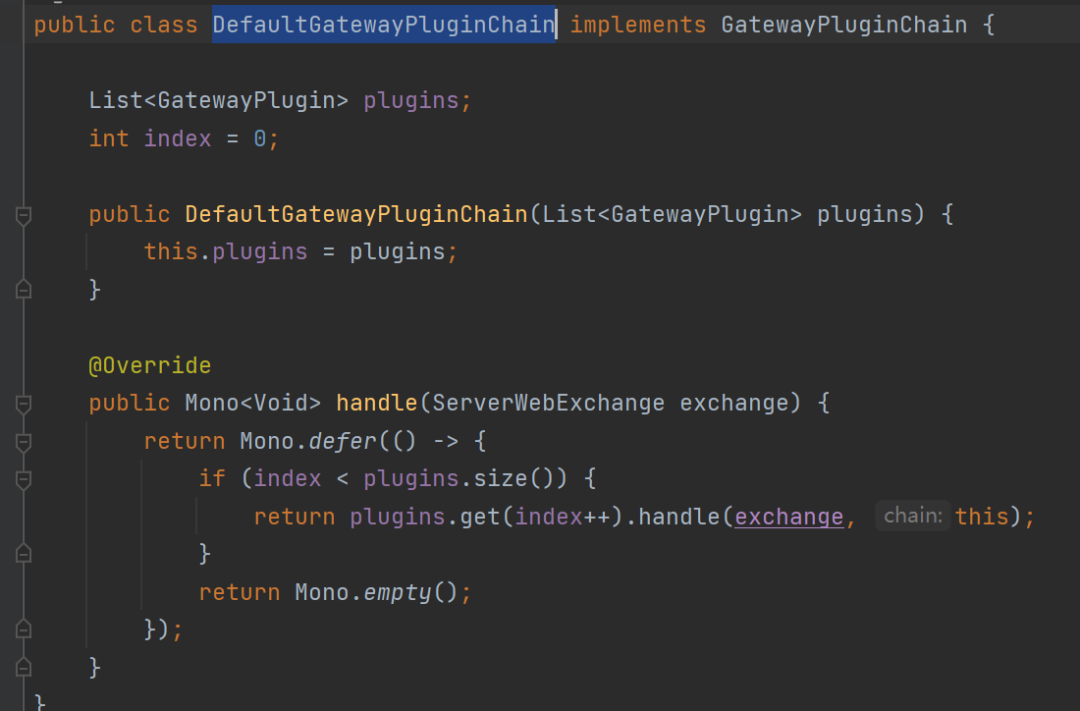Click 'index' in the int index = 0 line
The width and height of the screenshot is (1080, 711).
click(178, 138)
